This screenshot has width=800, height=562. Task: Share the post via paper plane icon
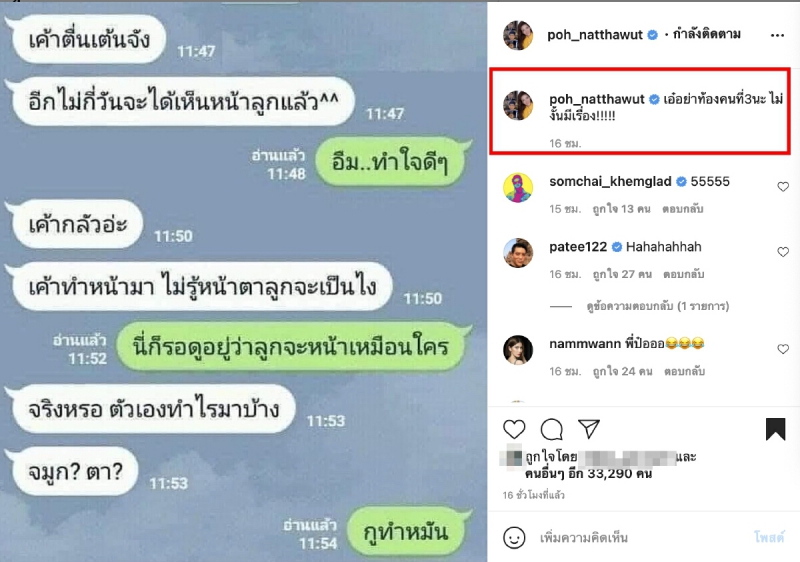(x=589, y=428)
